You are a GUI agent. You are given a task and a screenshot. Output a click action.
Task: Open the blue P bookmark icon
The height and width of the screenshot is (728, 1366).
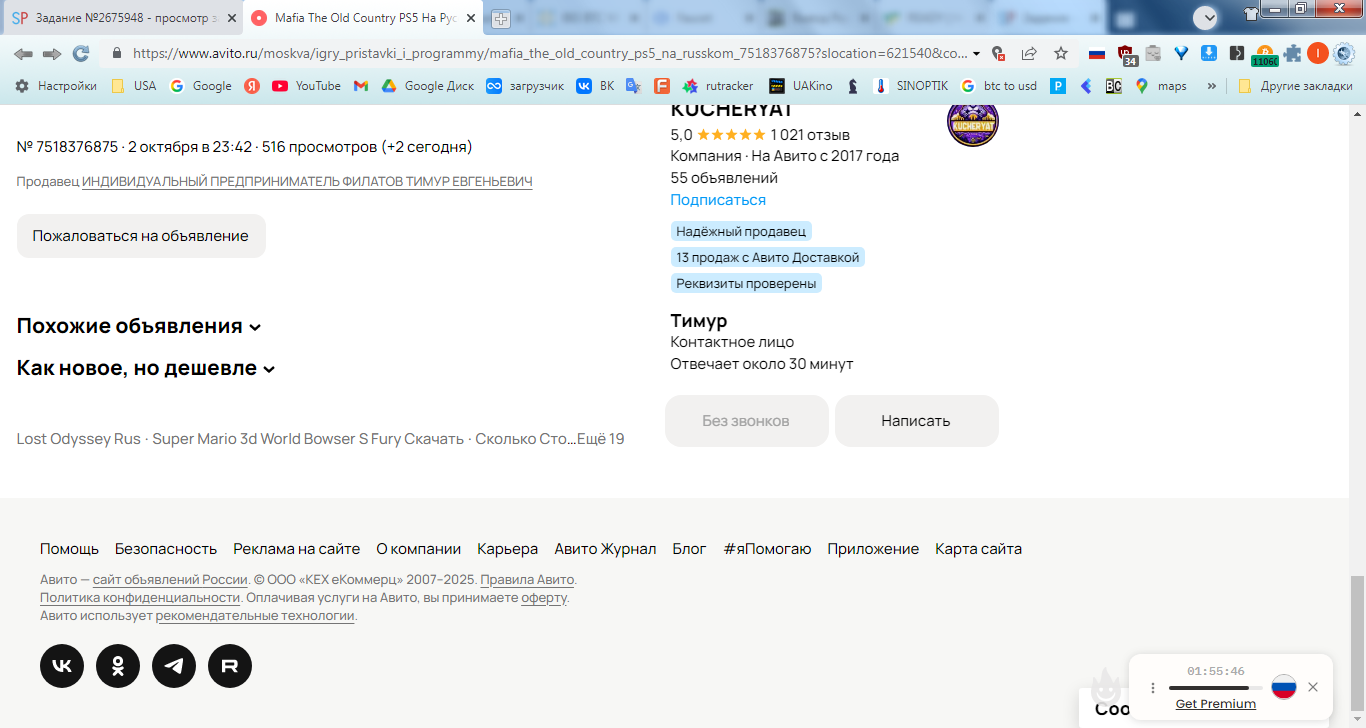click(x=1058, y=86)
